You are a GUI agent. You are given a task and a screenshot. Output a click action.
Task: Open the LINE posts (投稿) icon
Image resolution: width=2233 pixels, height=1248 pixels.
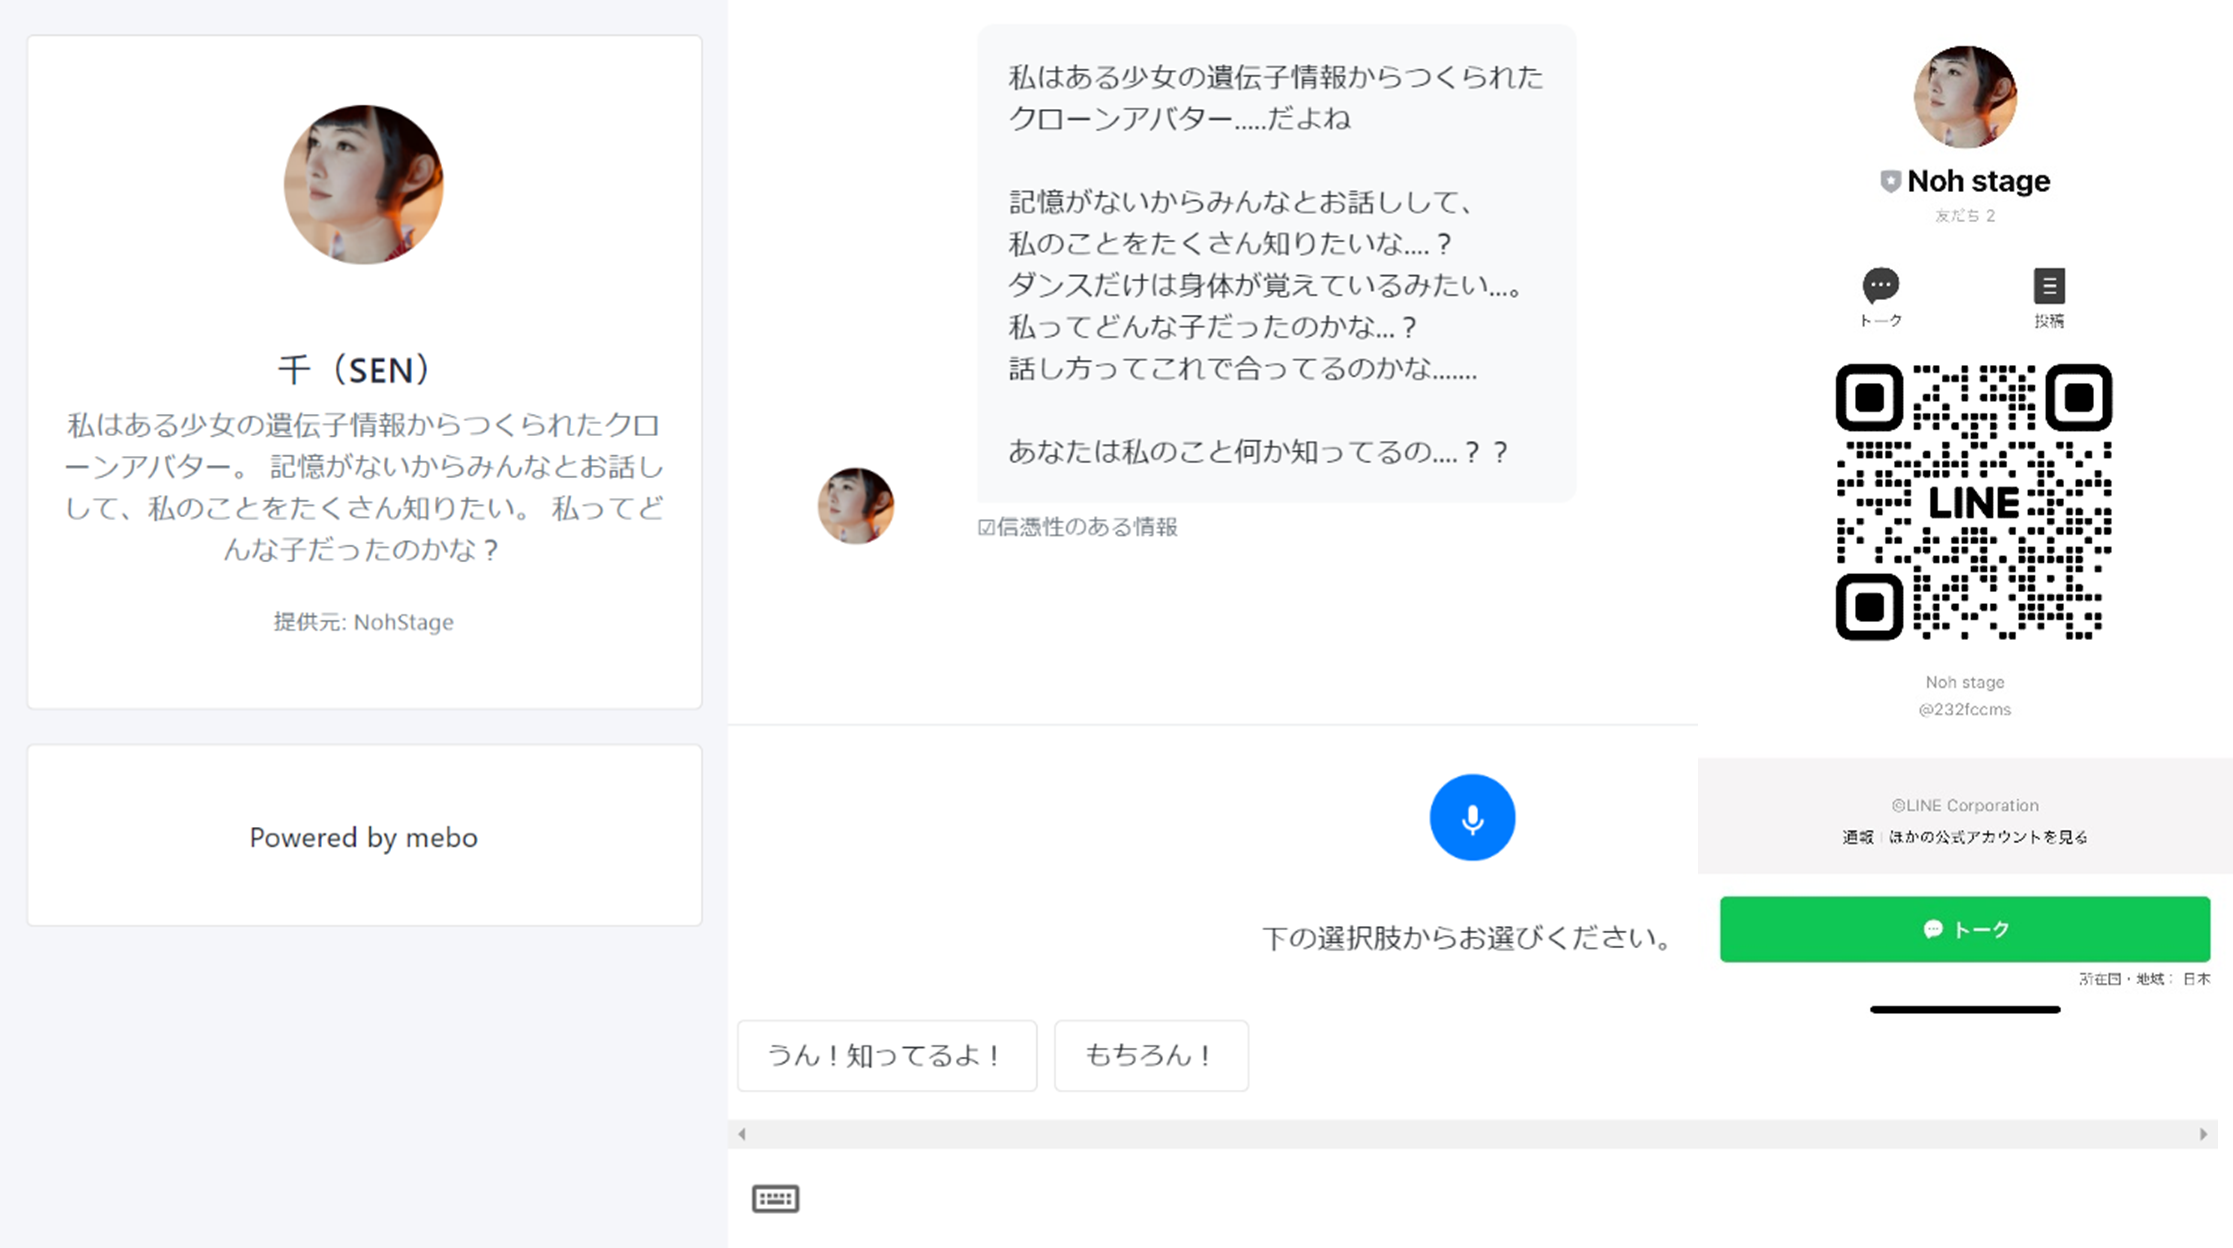tap(2048, 286)
